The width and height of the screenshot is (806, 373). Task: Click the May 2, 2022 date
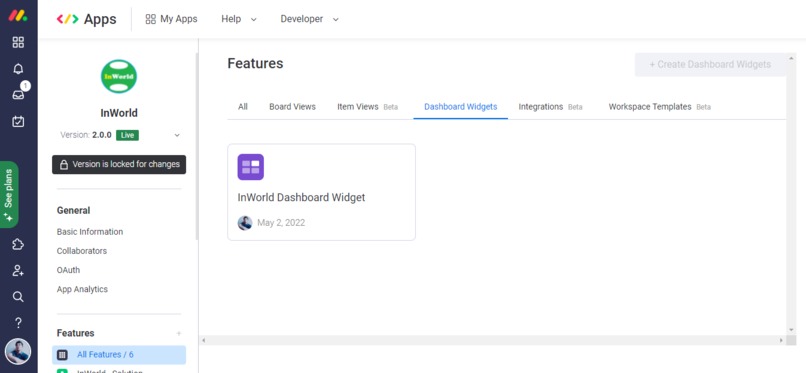281,223
